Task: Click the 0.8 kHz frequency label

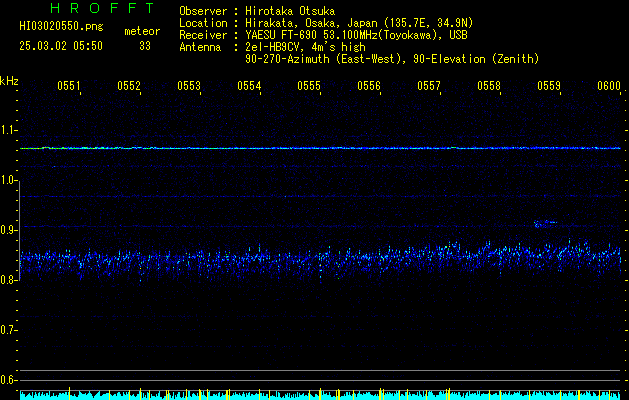Action: (8, 280)
